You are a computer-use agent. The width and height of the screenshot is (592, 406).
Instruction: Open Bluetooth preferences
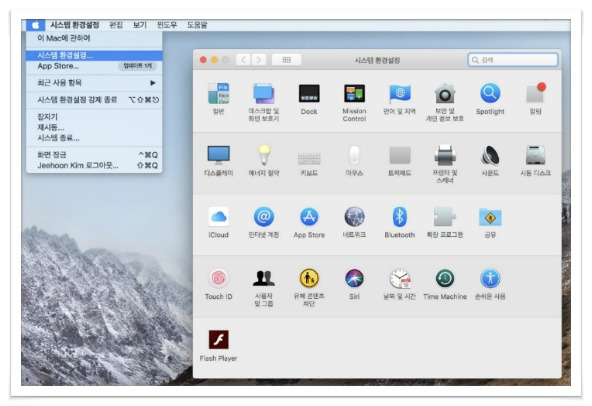coord(399,217)
